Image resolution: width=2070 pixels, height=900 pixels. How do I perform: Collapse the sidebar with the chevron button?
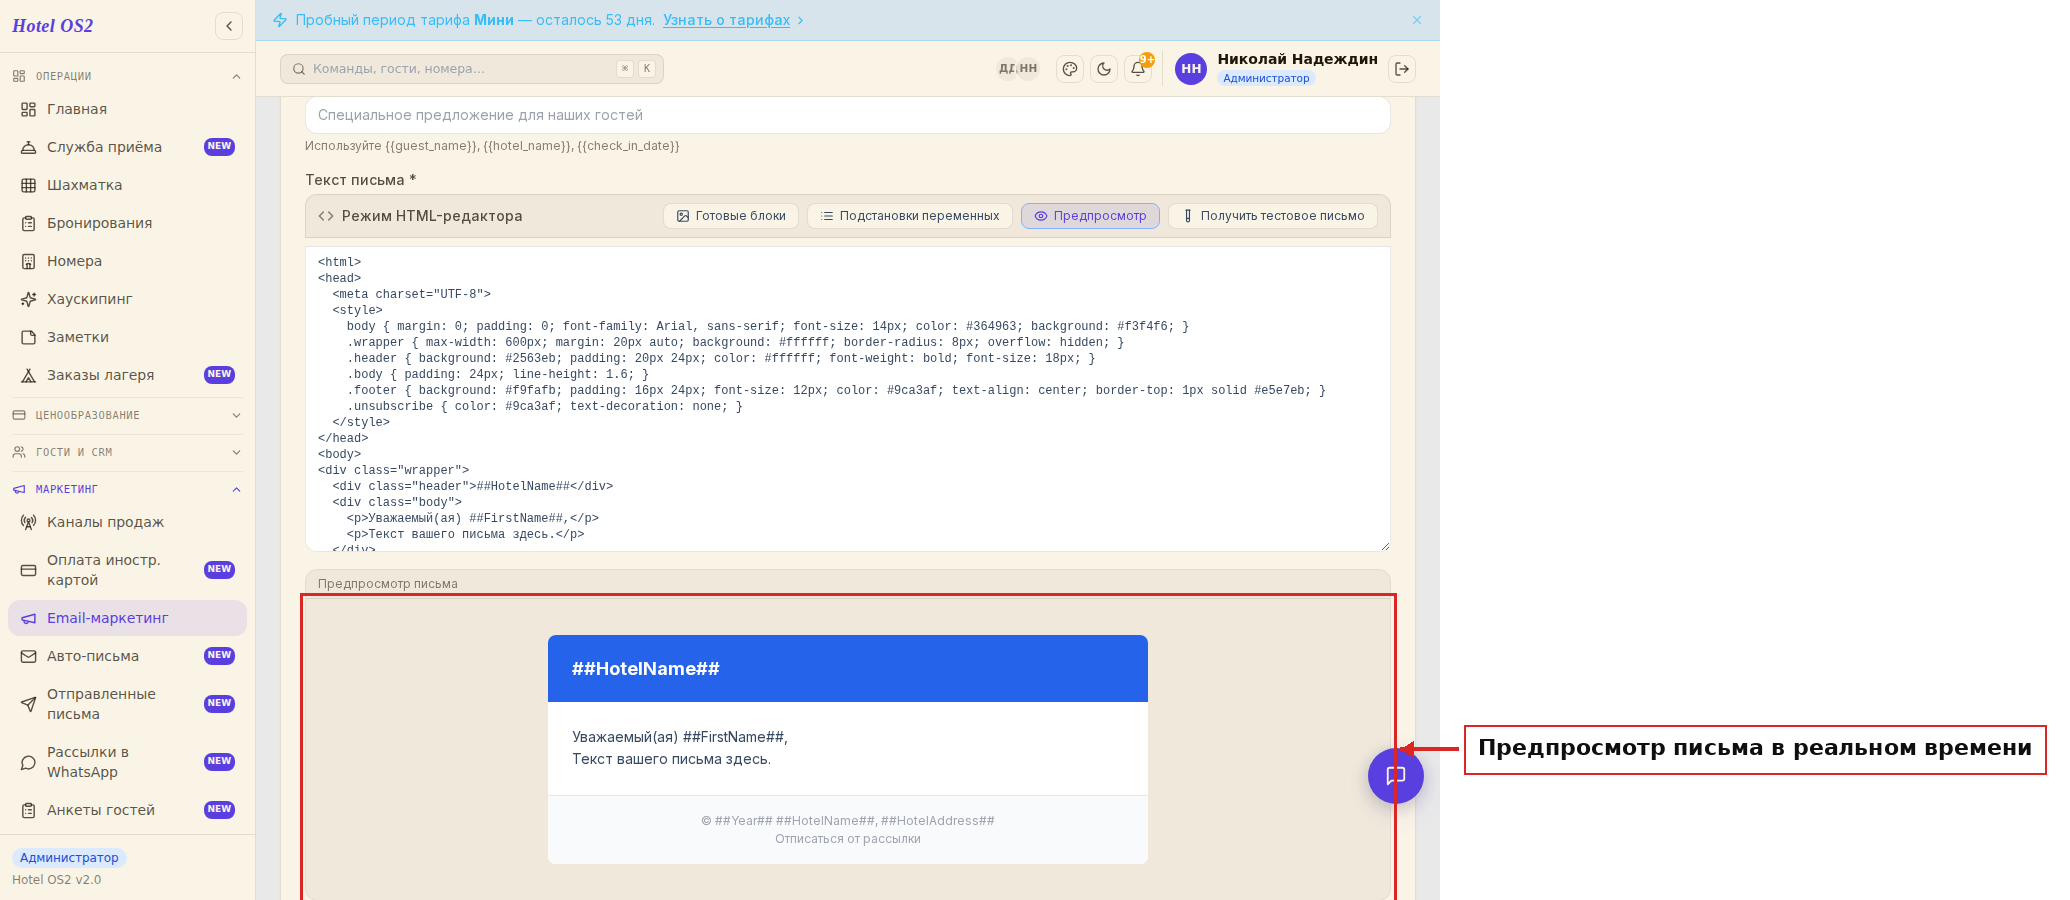click(x=229, y=26)
